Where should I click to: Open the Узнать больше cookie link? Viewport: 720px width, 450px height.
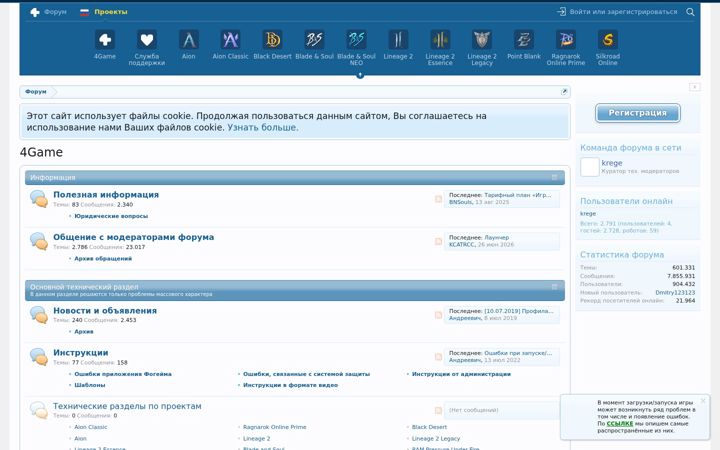click(263, 128)
